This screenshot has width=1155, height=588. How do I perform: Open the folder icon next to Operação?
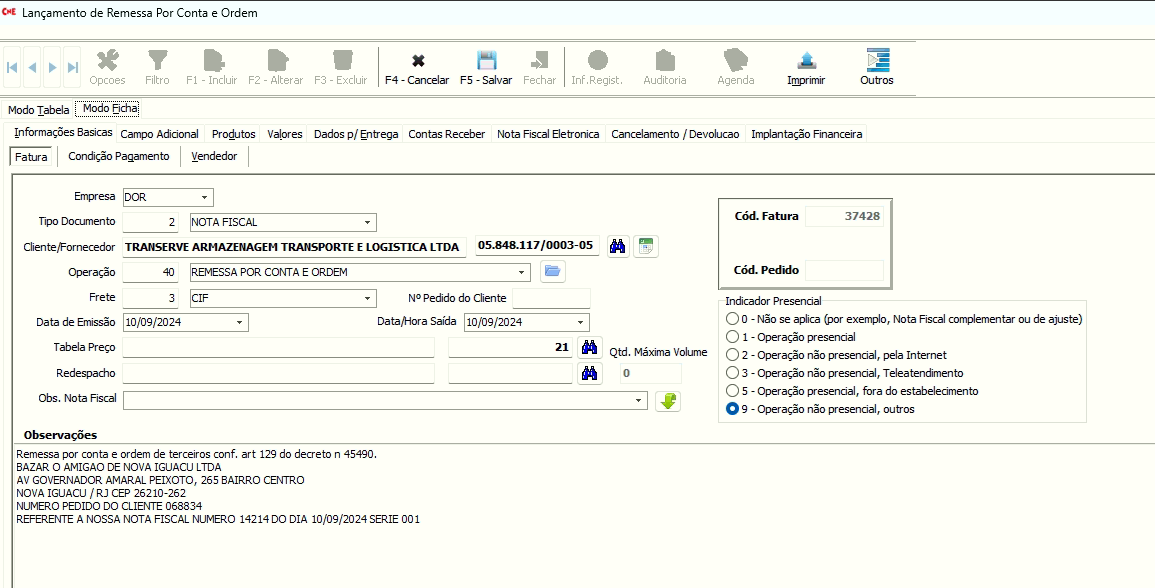pos(553,271)
